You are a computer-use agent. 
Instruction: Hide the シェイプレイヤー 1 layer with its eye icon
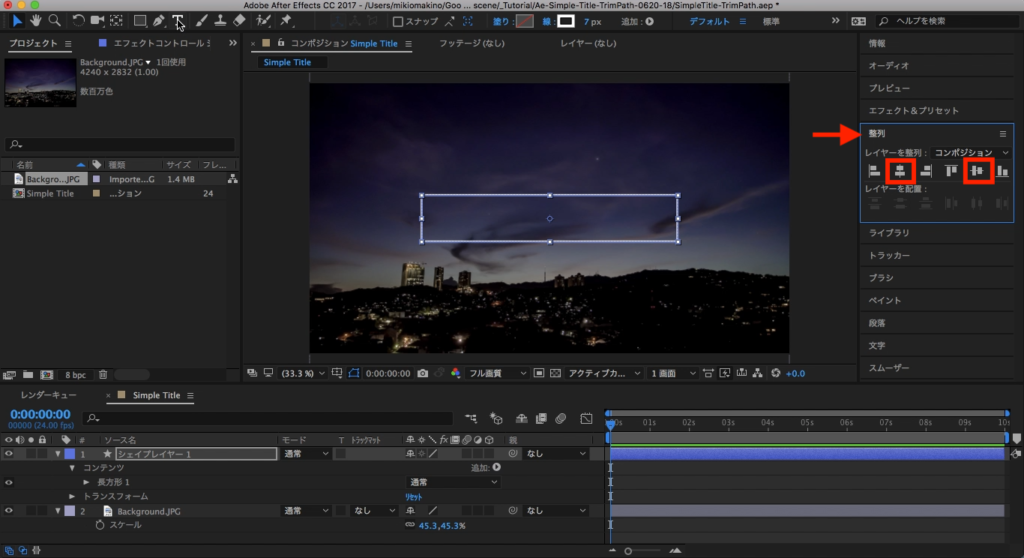coord(9,453)
